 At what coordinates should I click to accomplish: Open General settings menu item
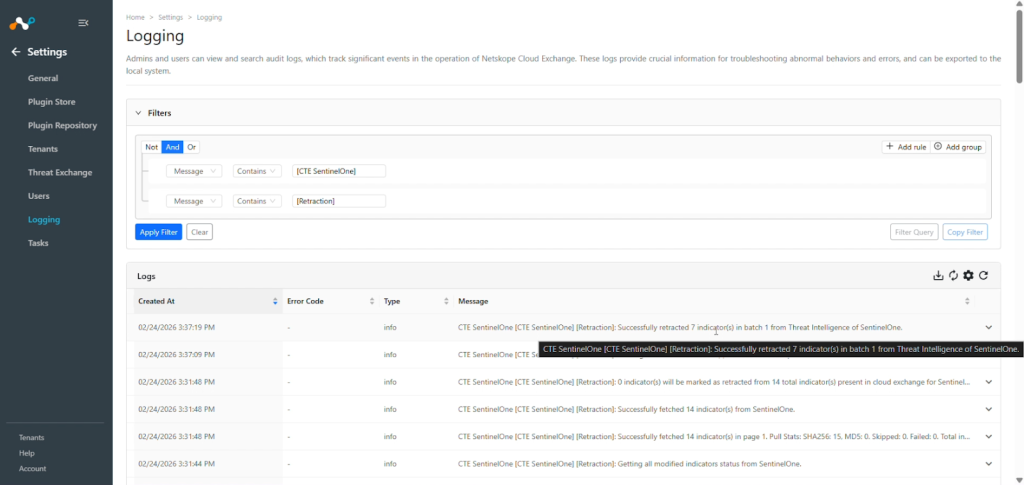pos(43,78)
